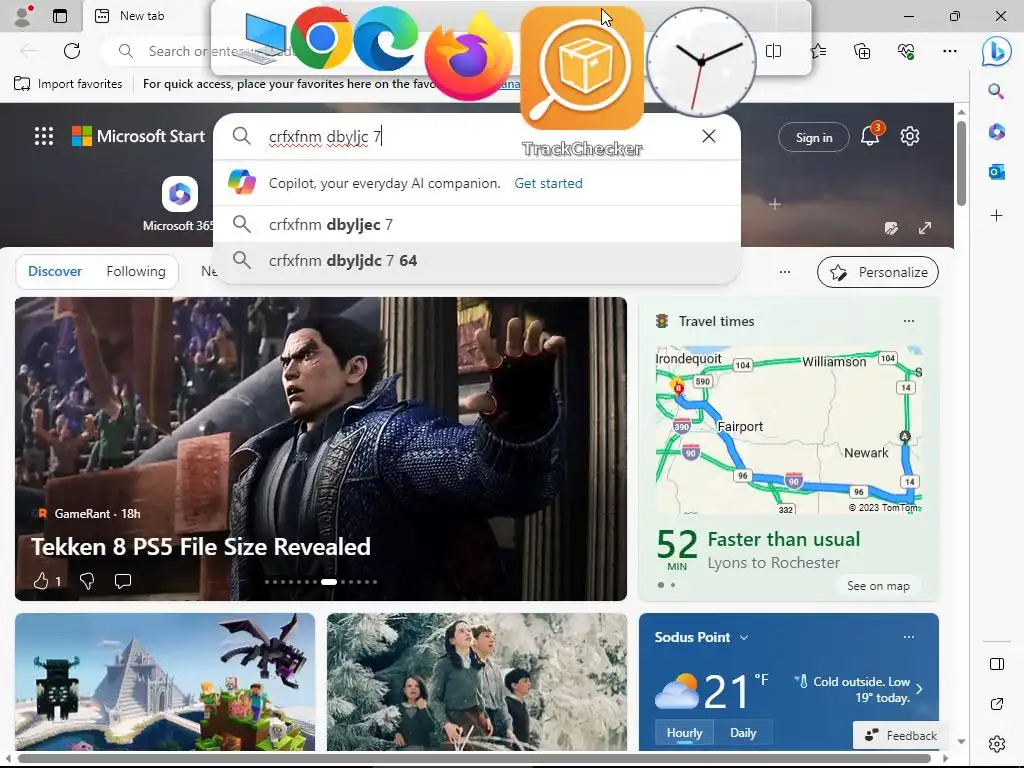
Task: Click the Microsoft 365 shortcut tile
Action: pos(180,202)
